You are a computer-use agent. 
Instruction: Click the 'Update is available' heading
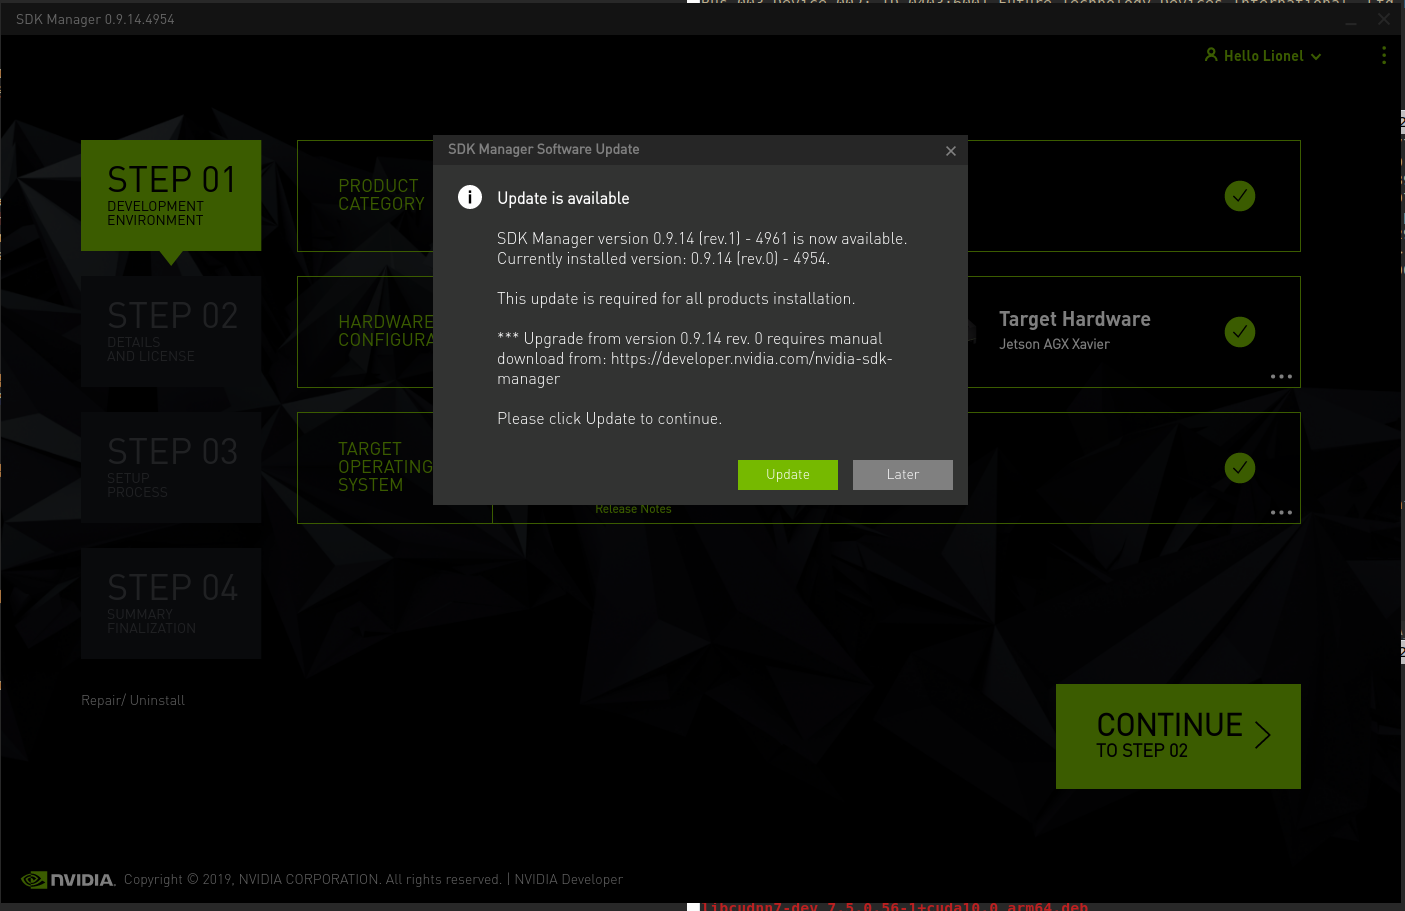tap(563, 198)
